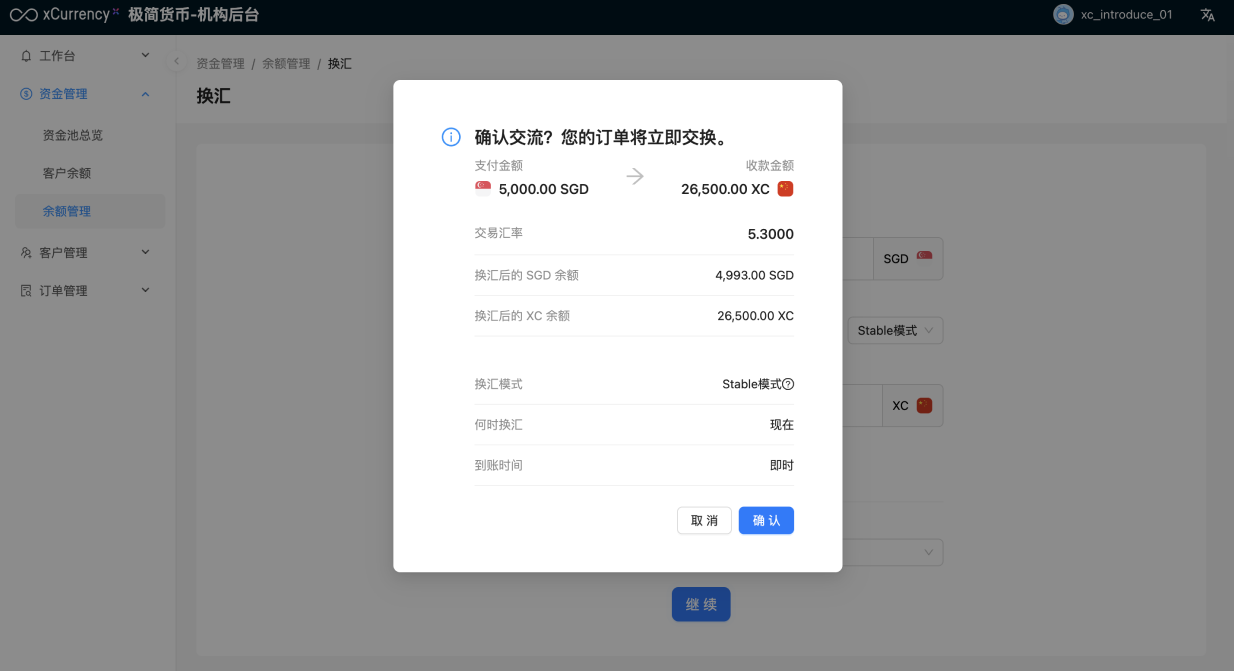This screenshot has height=671, width=1234.
Task: Expand the 工作台 menu chevron
Action: tap(145, 56)
